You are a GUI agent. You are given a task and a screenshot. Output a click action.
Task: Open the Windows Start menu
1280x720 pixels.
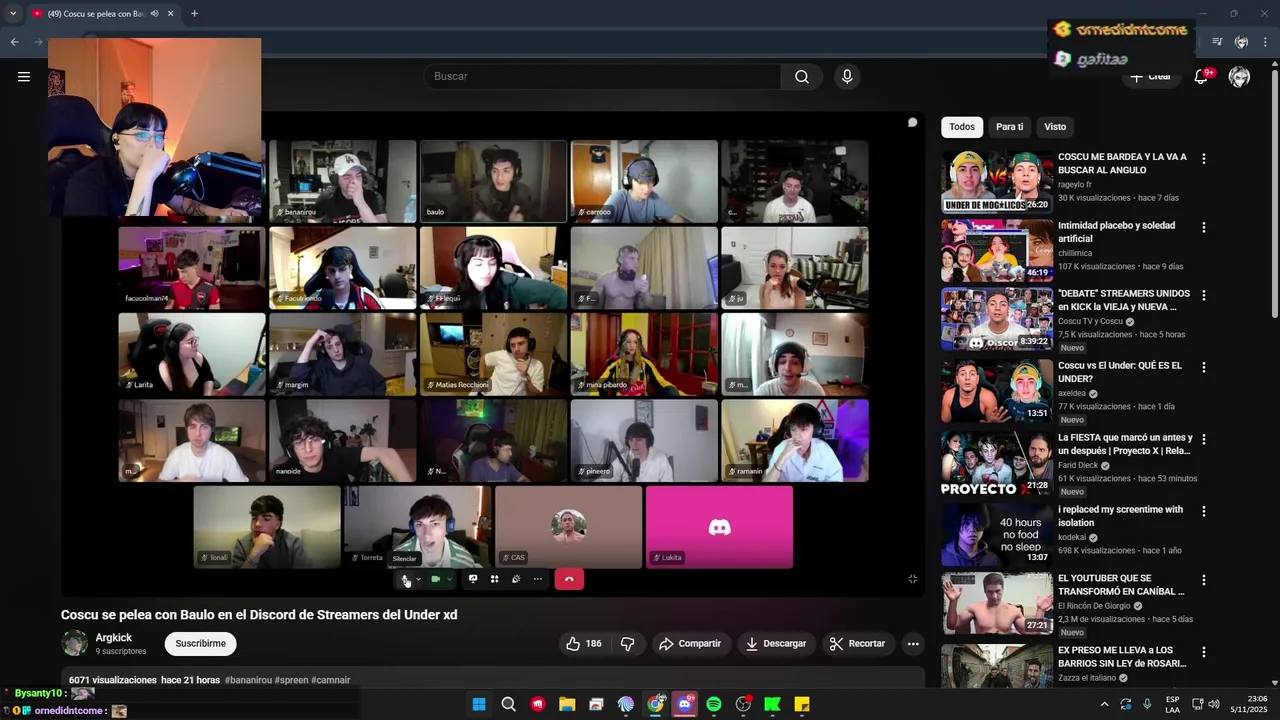tap(479, 704)
